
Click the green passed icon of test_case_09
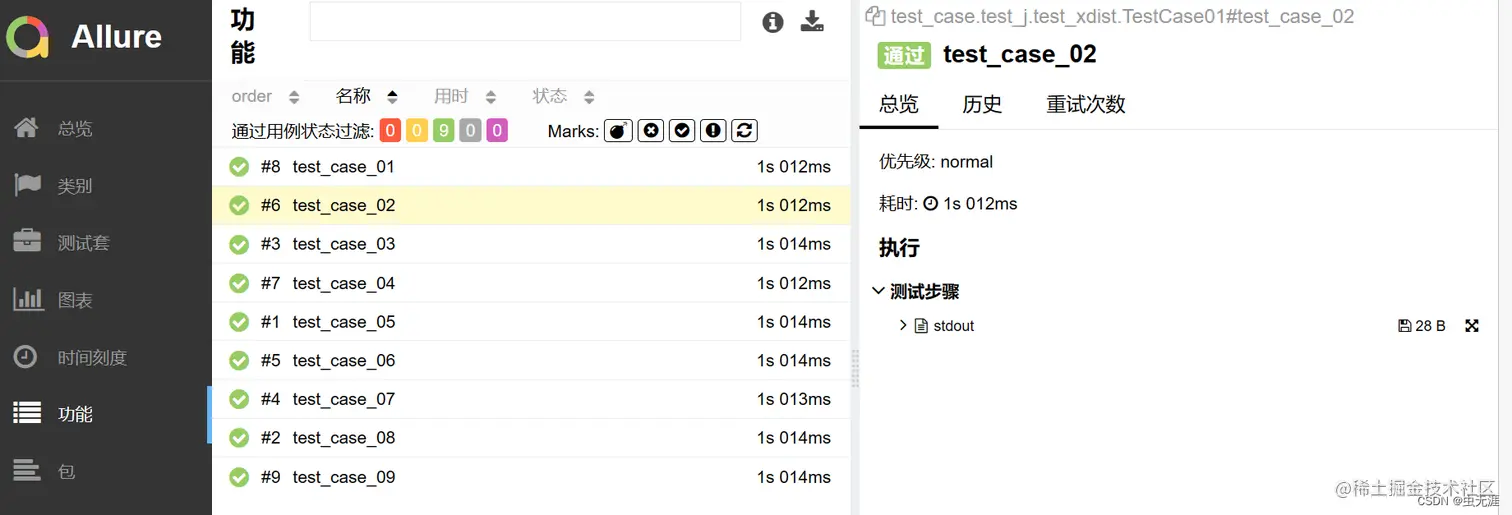pyautogui.click(x=239, y=477)
